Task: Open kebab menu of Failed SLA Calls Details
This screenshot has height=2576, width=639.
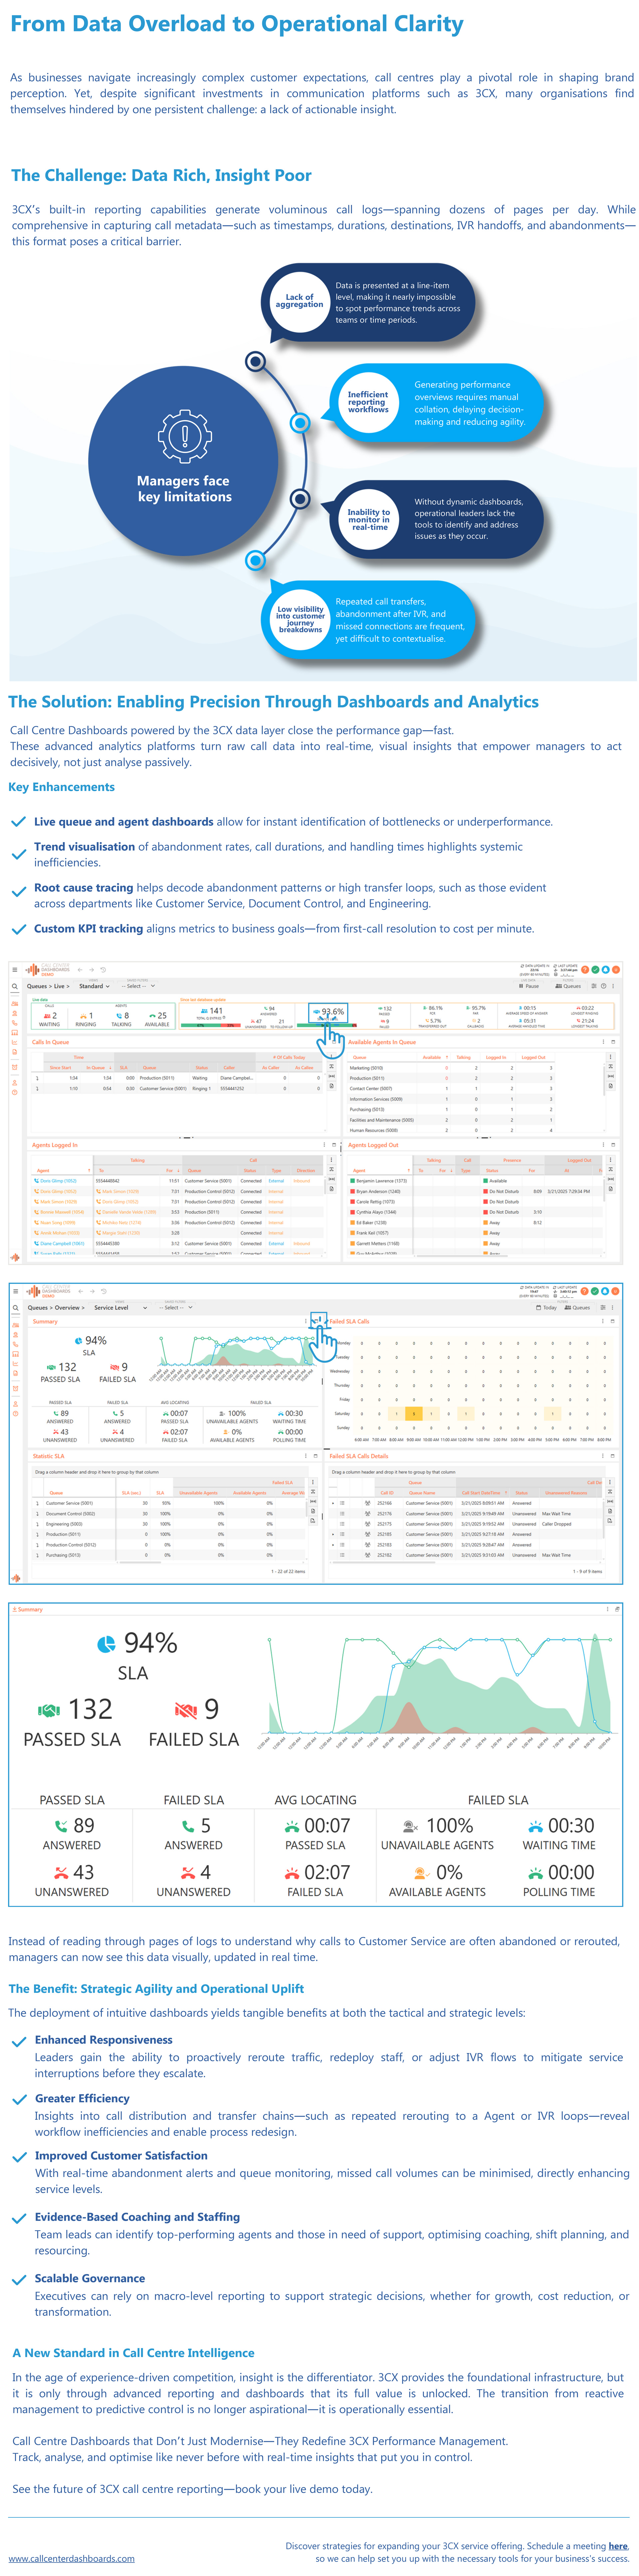Action: point(603,1456)
